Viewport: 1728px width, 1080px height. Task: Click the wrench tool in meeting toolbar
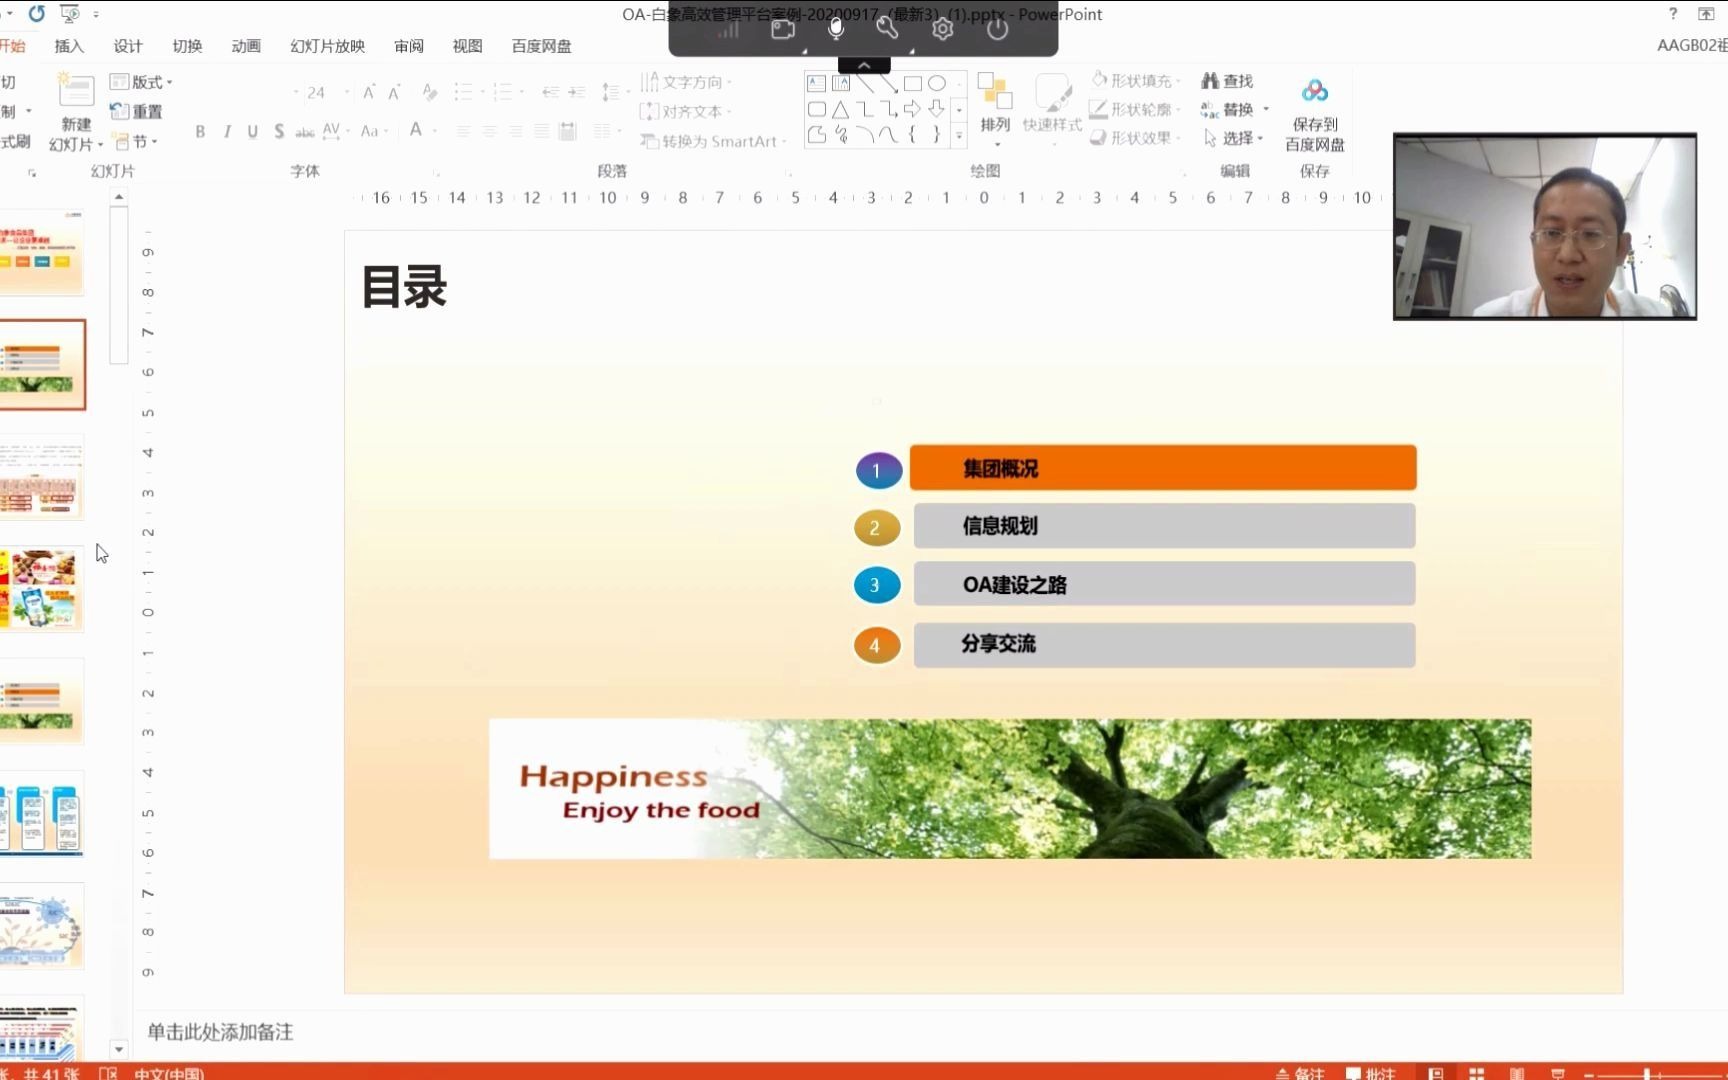click(887, 29)
